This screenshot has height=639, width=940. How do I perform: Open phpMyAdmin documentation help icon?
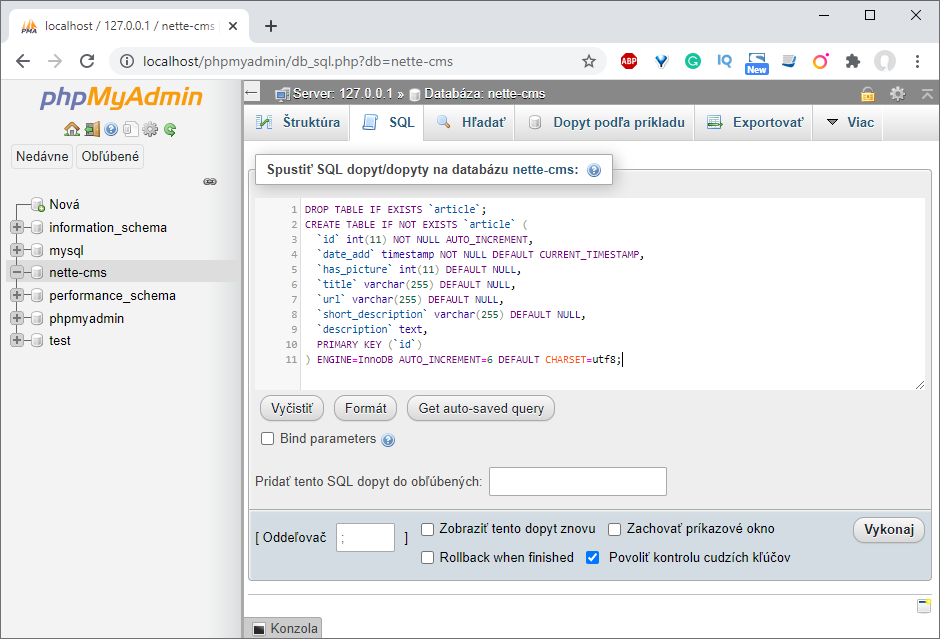coord(110,128)
